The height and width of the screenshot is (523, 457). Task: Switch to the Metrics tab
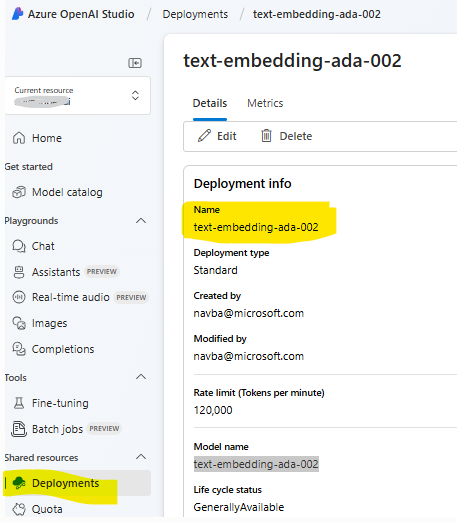click(265, 103)
